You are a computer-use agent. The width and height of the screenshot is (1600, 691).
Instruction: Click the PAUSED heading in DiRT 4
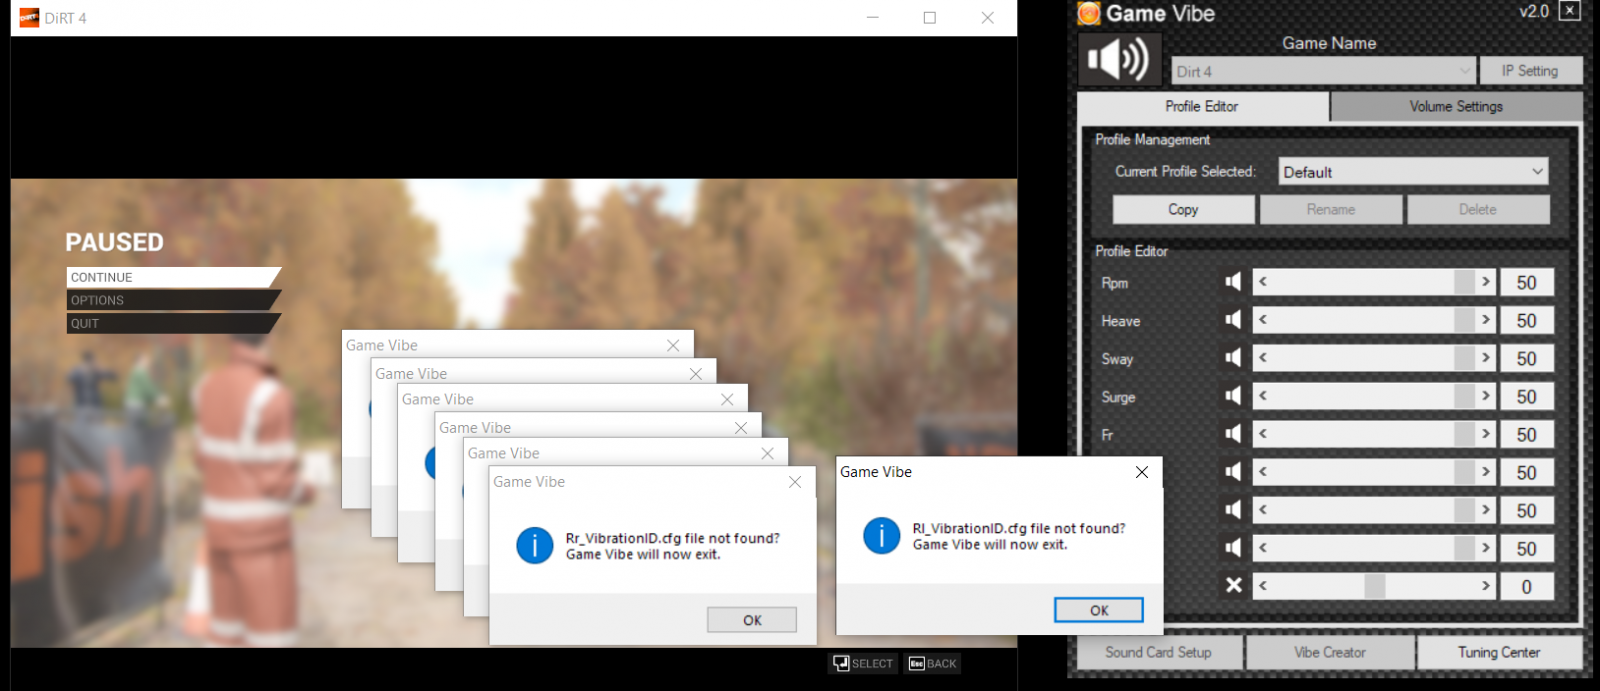[114, 242]
